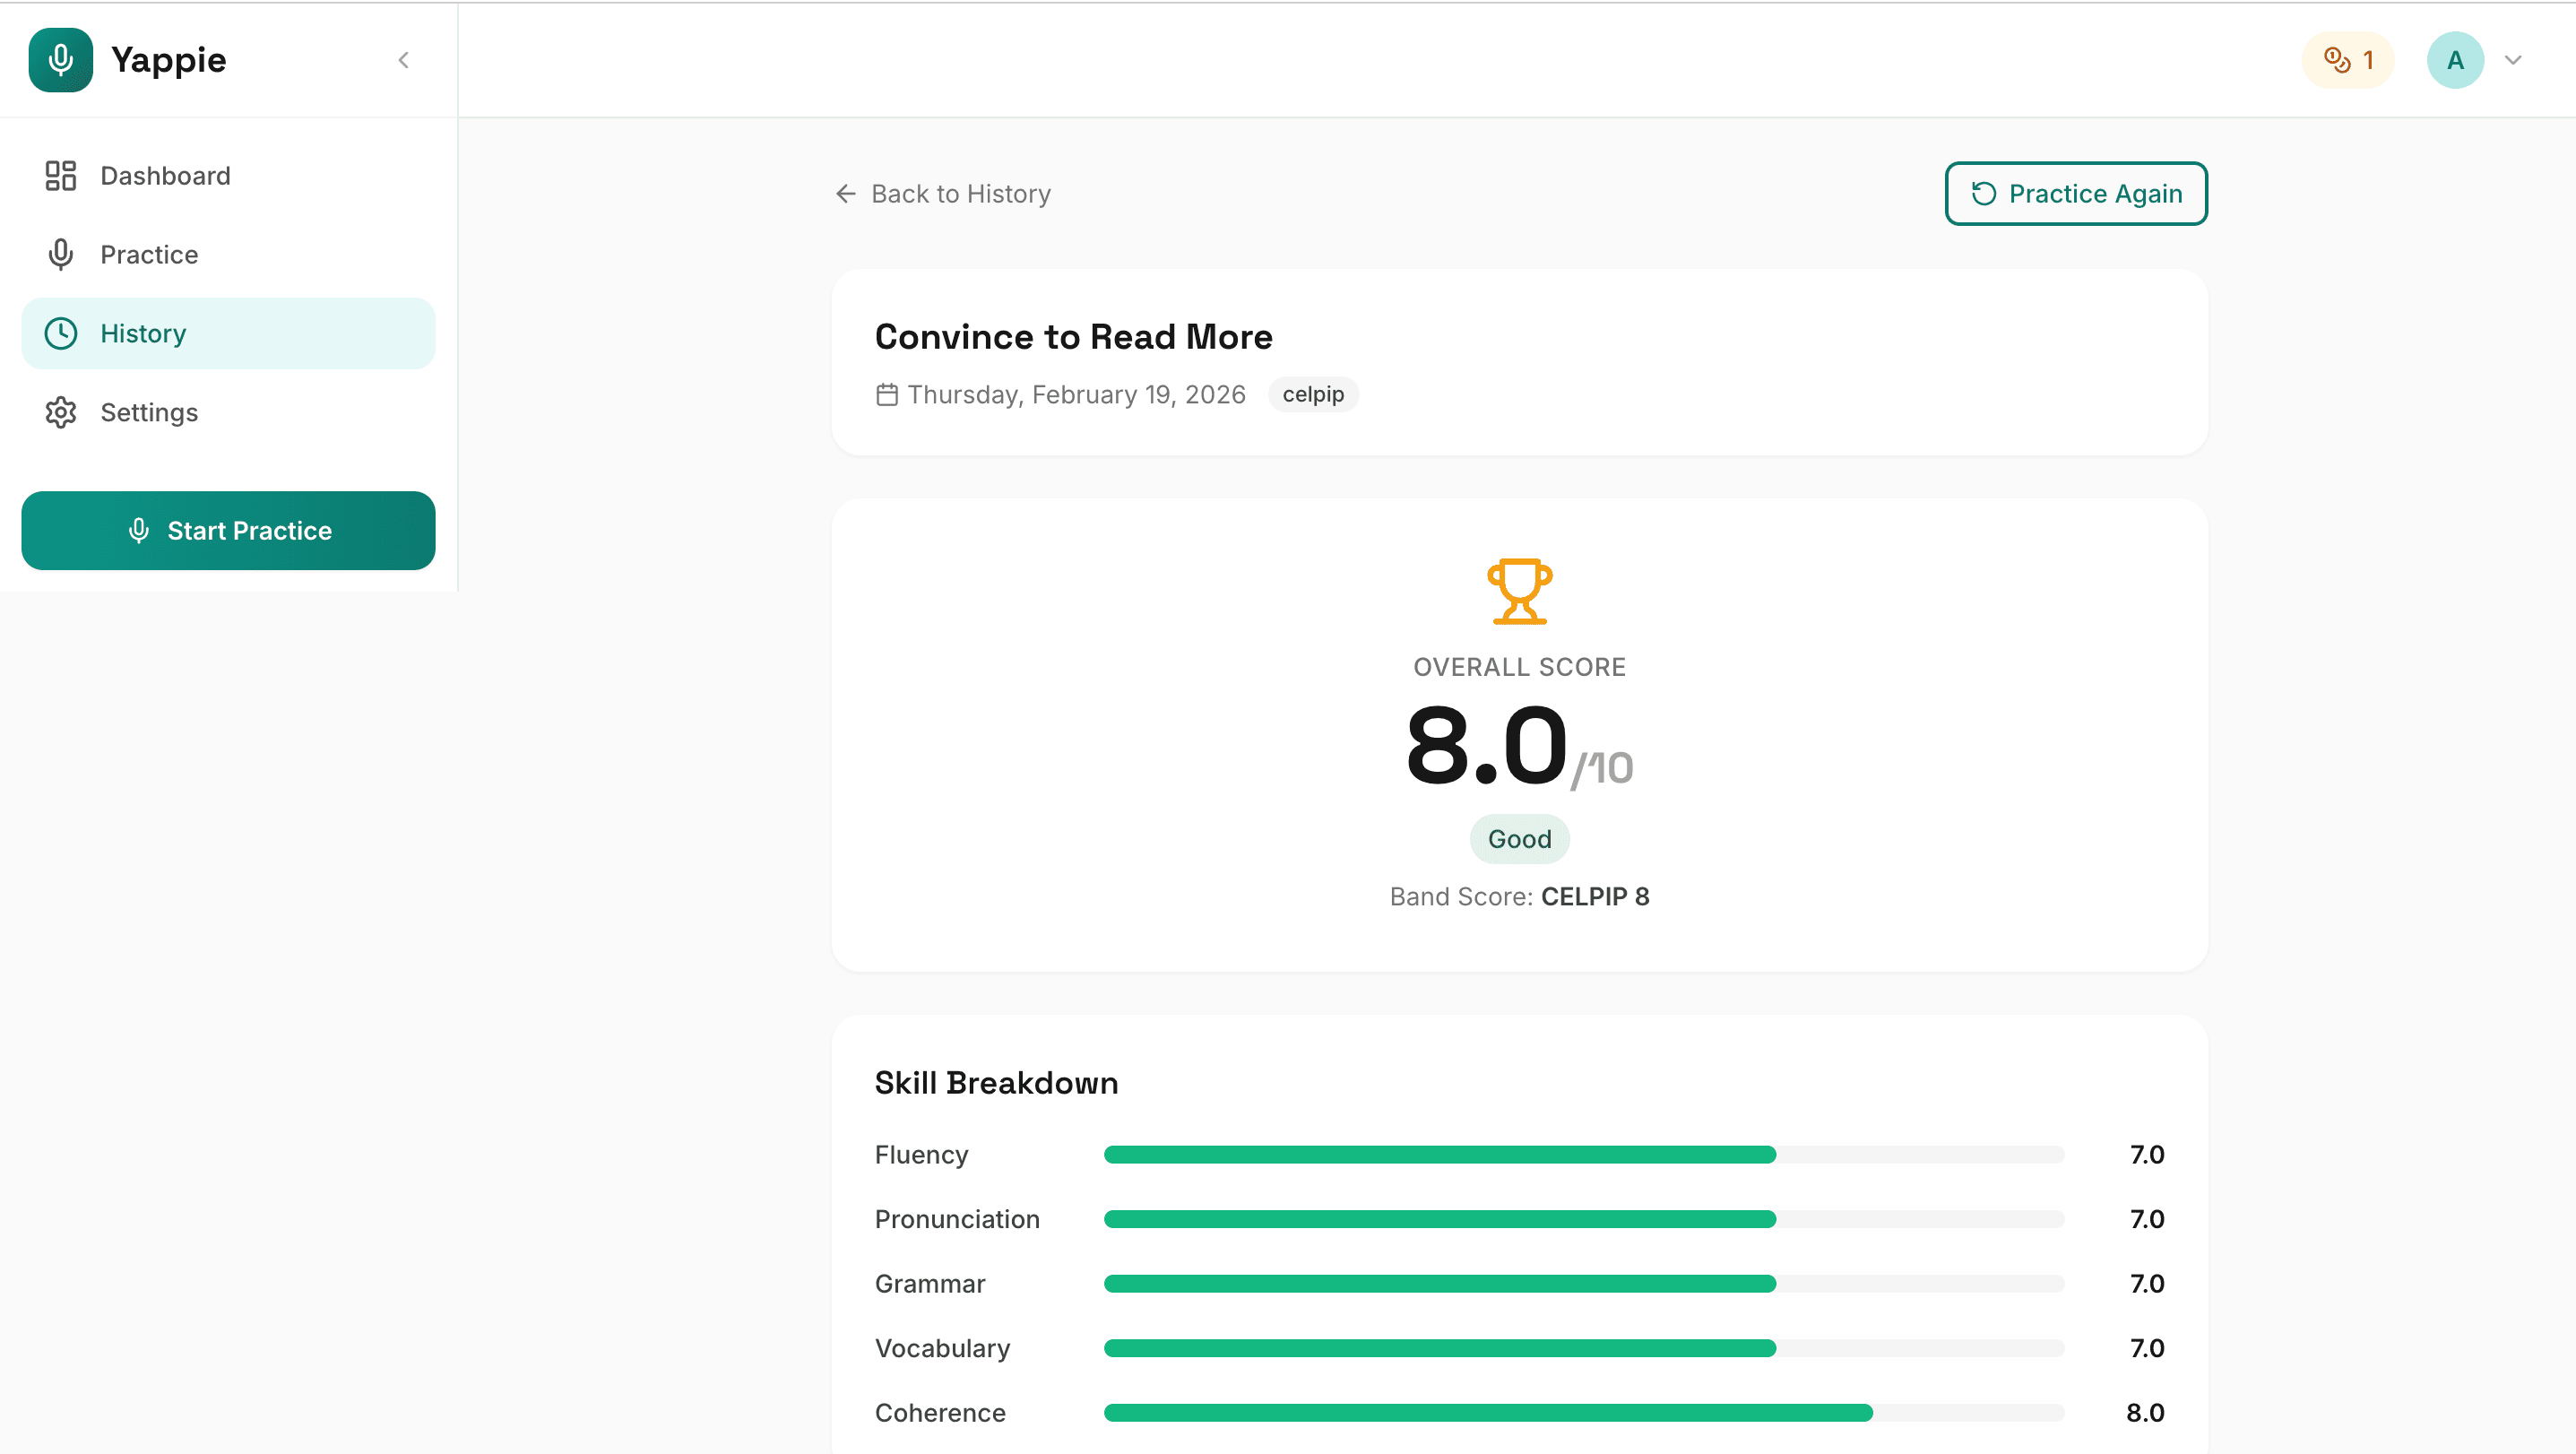Click the A avatar circle

coord(2456,59)
